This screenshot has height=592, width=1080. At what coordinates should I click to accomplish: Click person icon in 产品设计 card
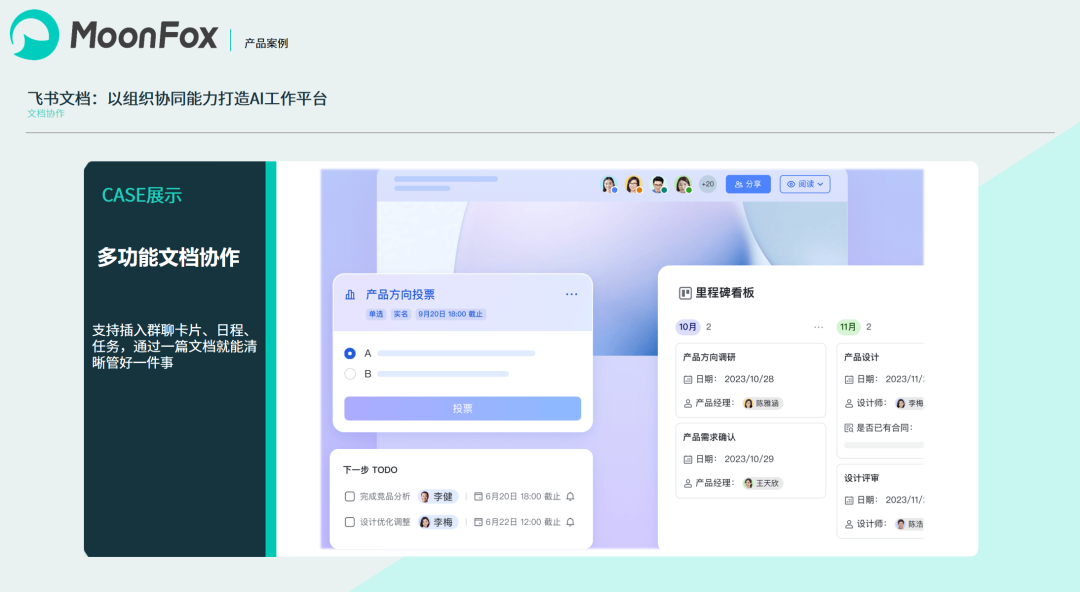pyautogui.click(x=849, y=403)
